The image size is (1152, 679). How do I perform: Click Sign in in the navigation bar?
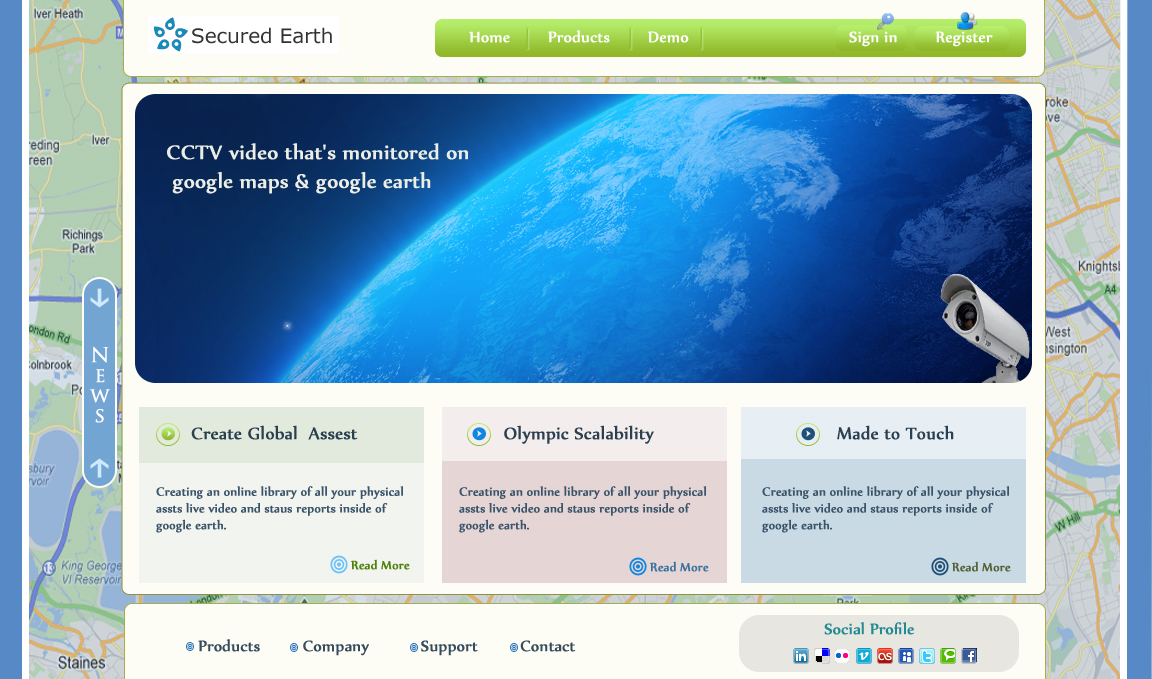pos(873,37)
